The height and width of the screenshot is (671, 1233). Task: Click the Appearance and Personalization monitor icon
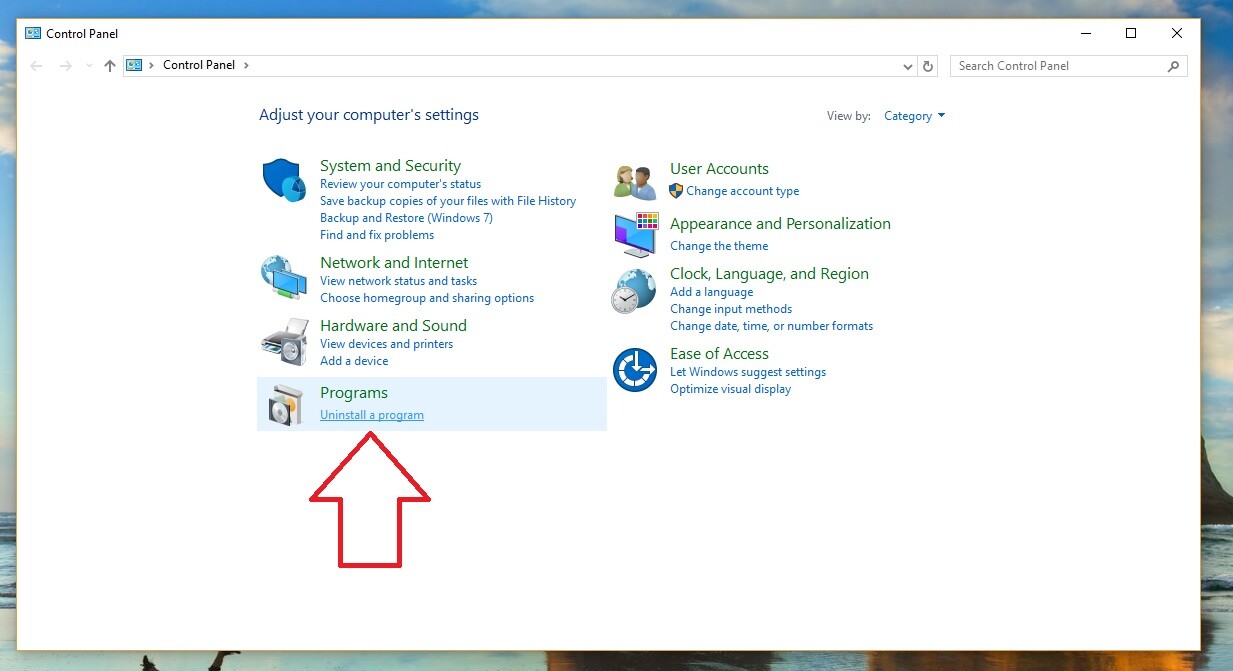(635, 234)
